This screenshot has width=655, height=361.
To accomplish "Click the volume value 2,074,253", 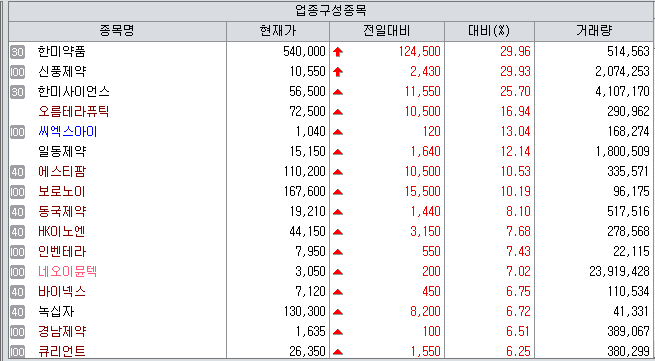I will (622, 72).
